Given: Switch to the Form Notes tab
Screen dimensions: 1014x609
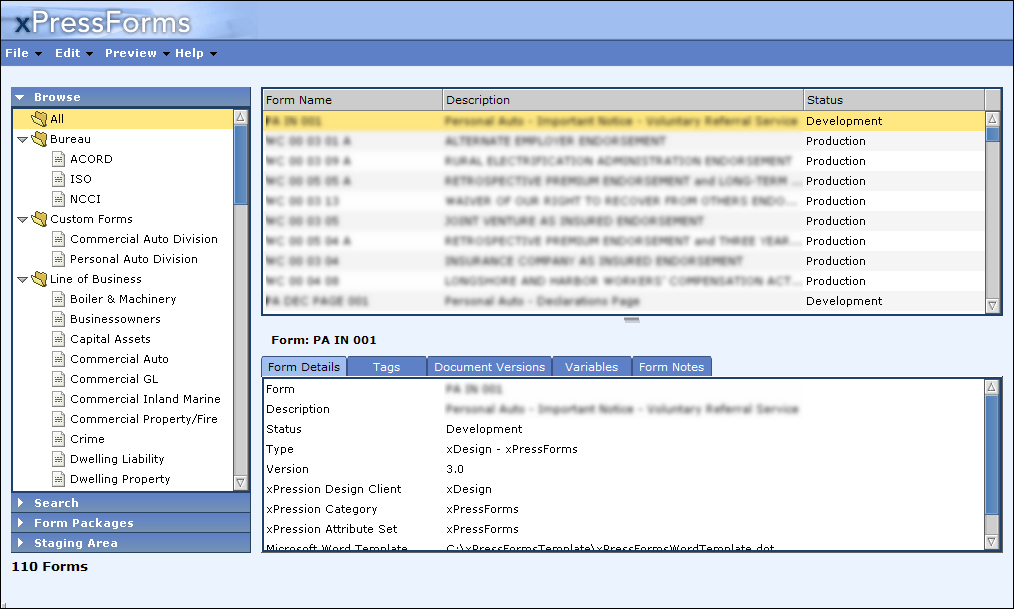Looking at the screenshot, I should coord(671,367).
